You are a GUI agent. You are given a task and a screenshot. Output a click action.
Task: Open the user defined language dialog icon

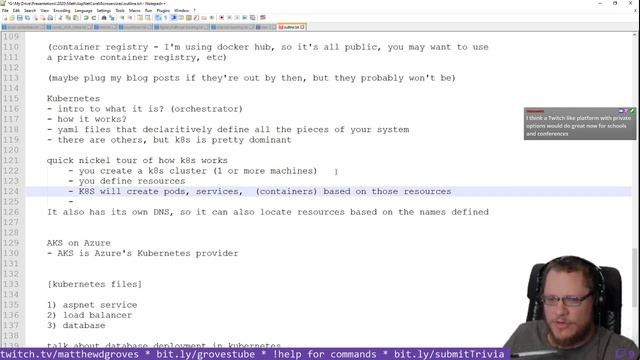click(x=181, y=18)
